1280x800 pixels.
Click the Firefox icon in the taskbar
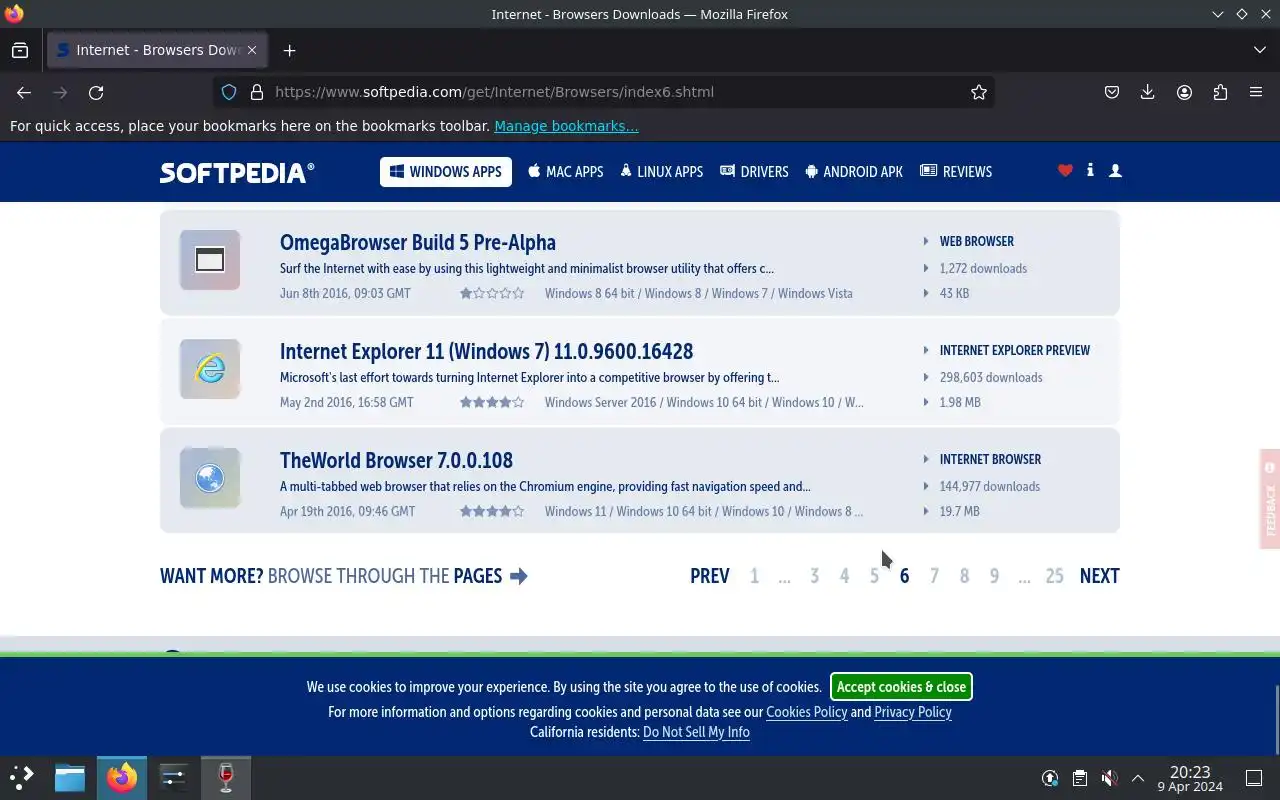click(122, 778)
